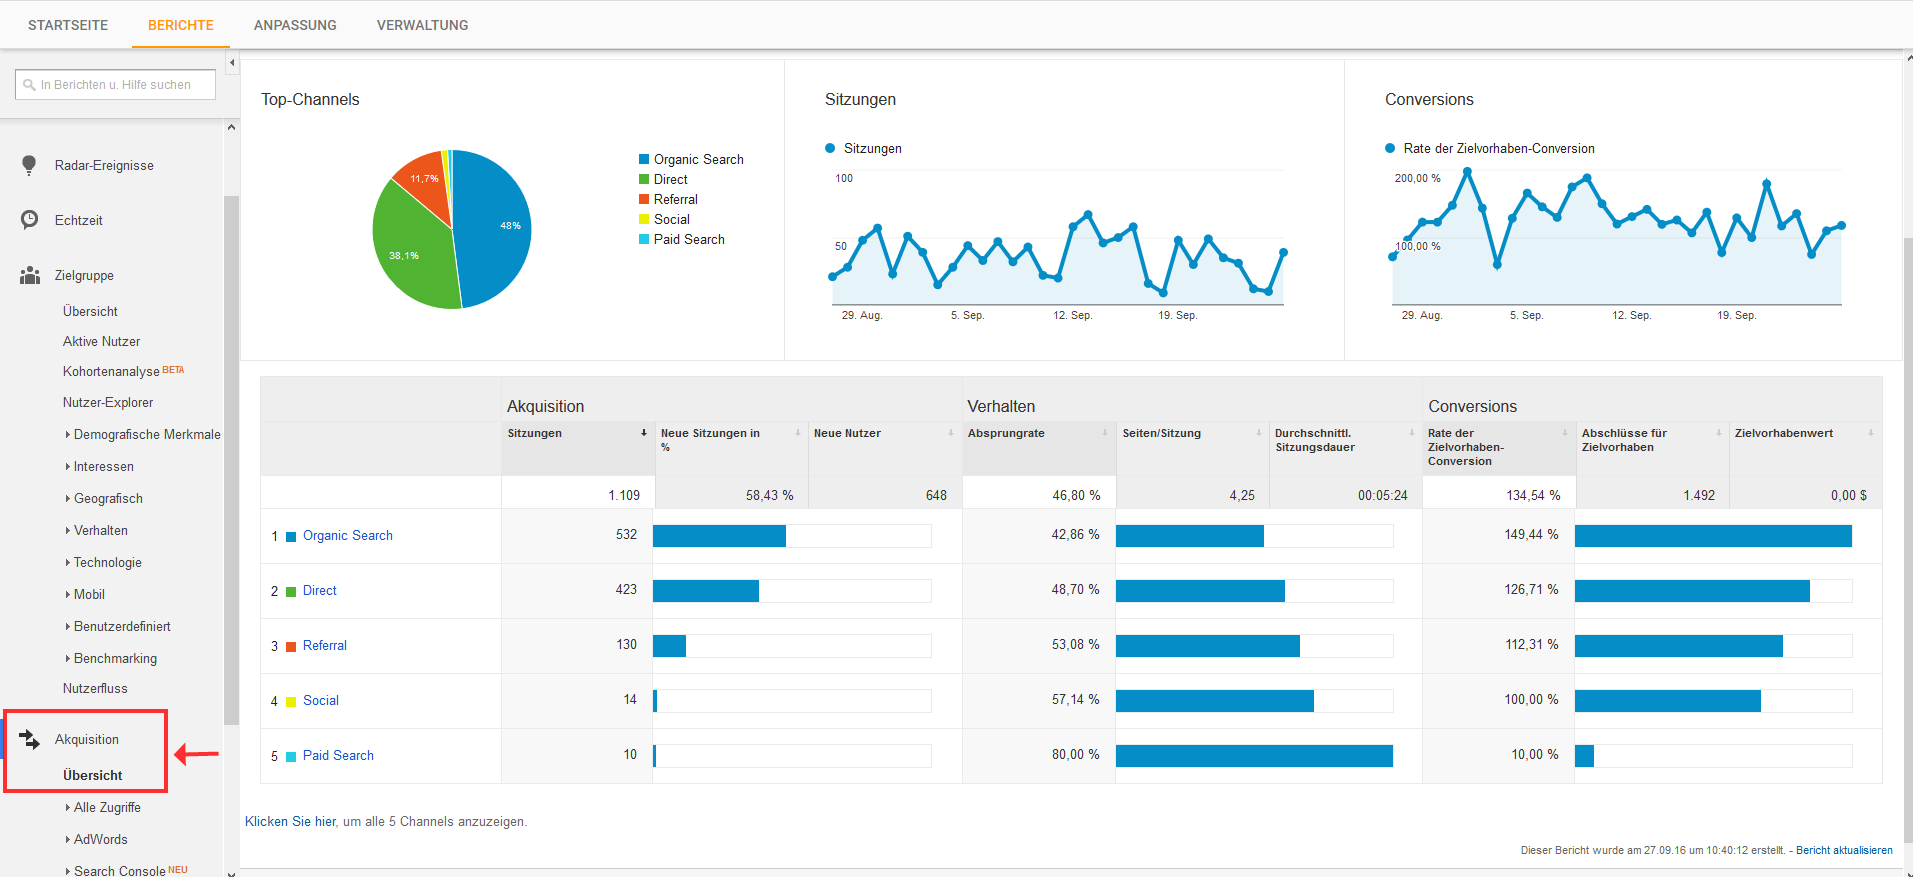The width and height of the screenshot is (1913, 877).
Task: Click the Direct legend green square
Action: point(644,180)
